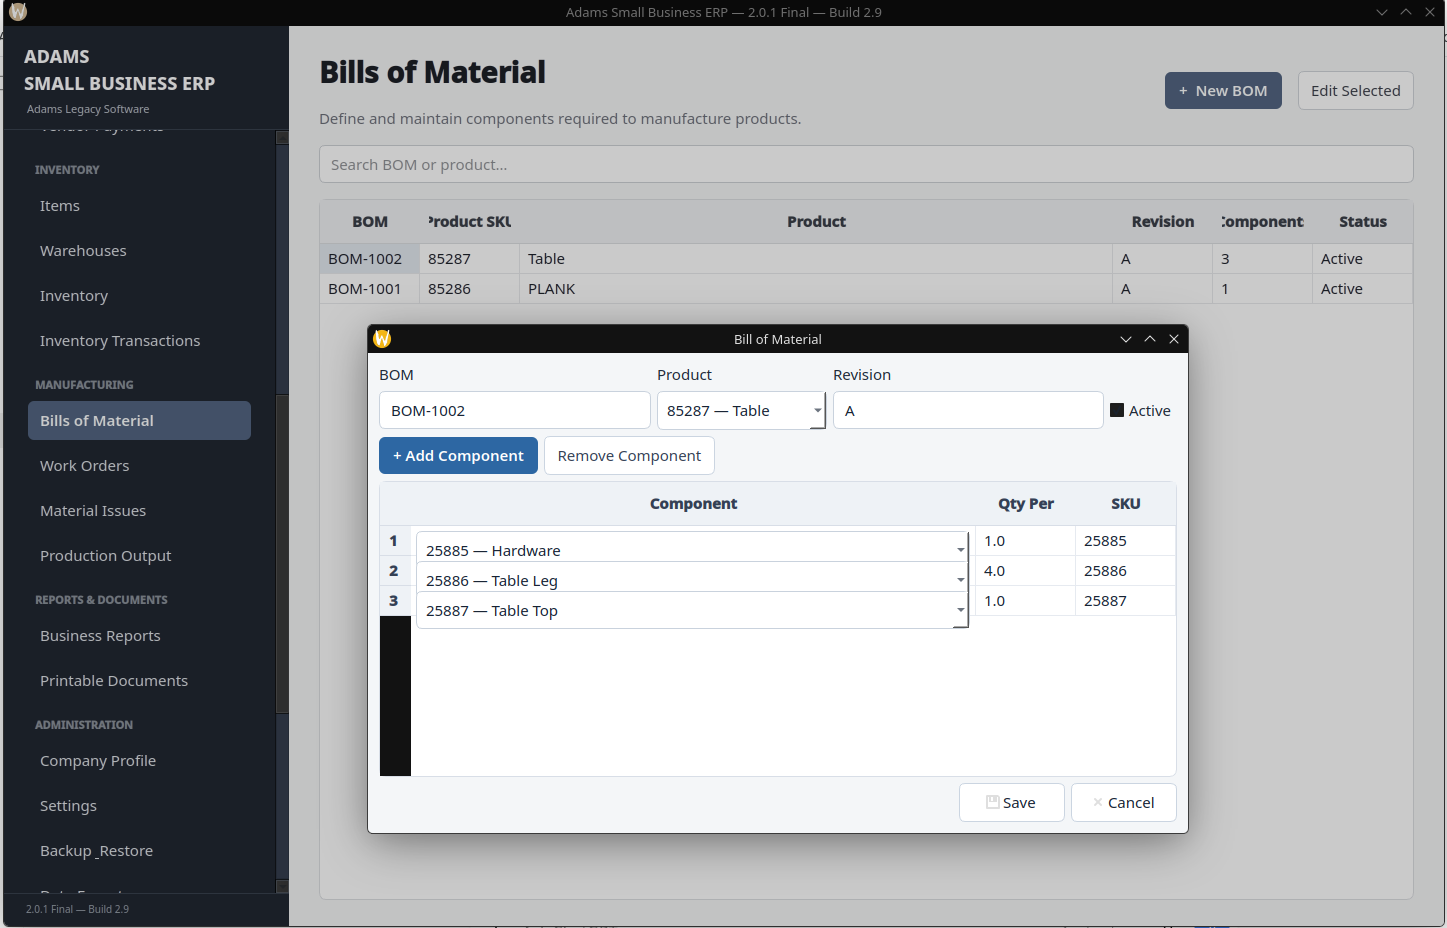The width and height of the screenshot is (1447, 928).
Task: Maximize the main ERP window
Action: (x=1406, y=12)
